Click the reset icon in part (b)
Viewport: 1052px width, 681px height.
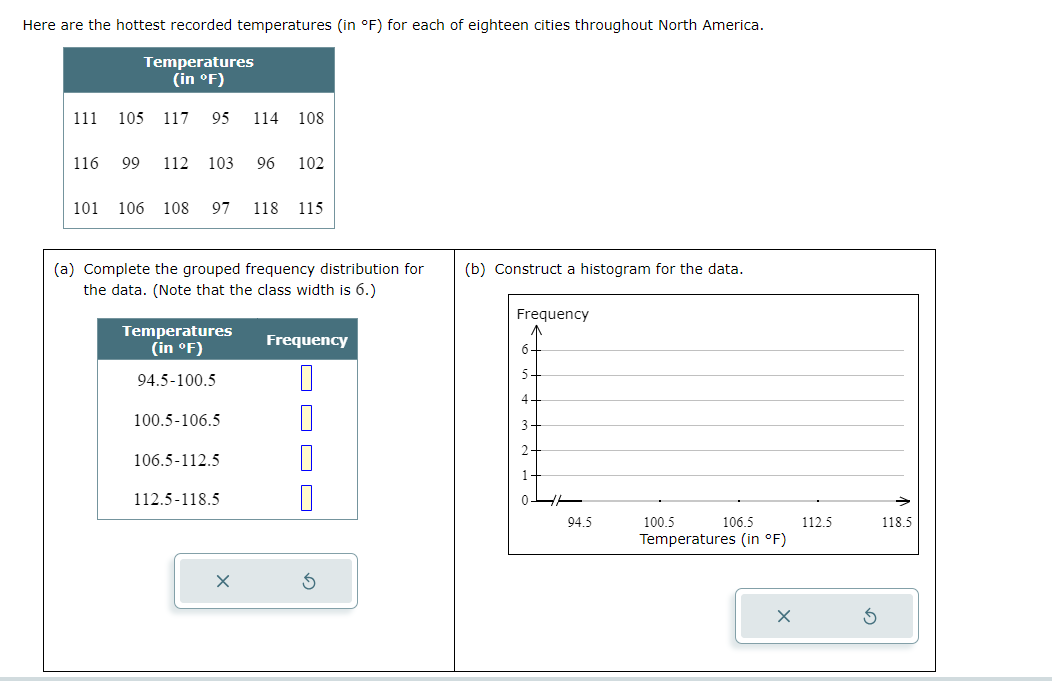pyautogui.click(x=869, y=616)
